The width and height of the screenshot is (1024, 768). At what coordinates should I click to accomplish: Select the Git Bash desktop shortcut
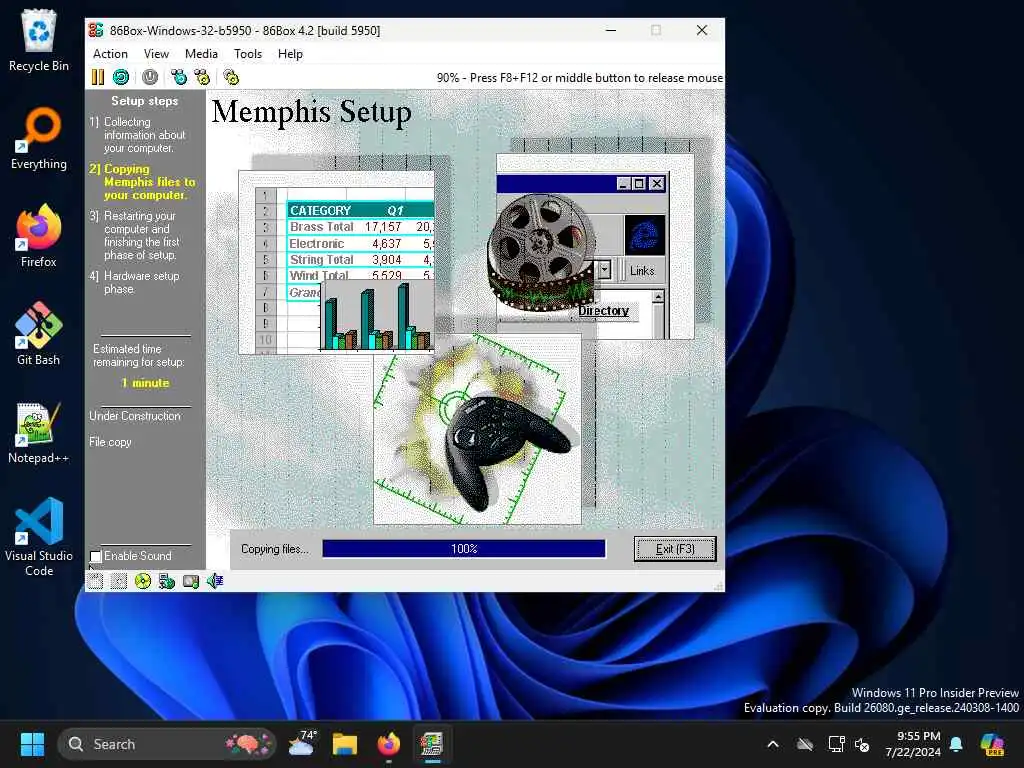pyautogui.click(x=39, y=334)
